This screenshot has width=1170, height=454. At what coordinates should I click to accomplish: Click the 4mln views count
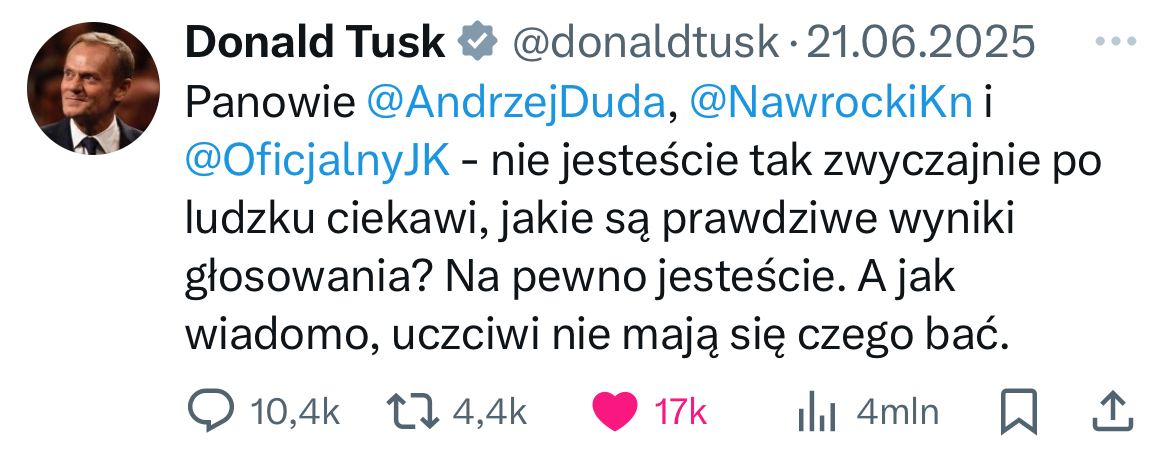click(x=897, y=411)
